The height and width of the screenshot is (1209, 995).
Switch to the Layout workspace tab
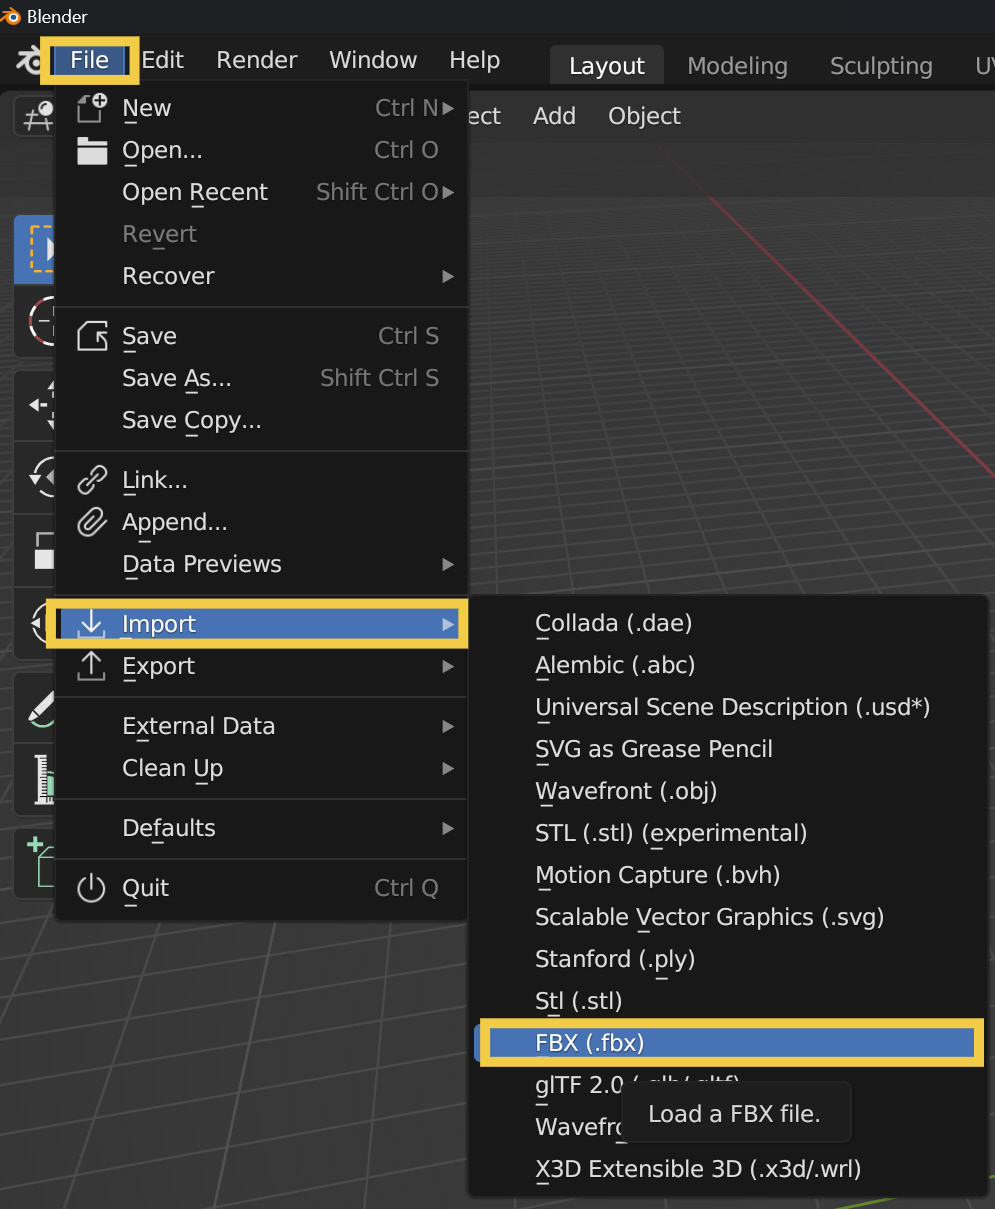coord(607,67)
